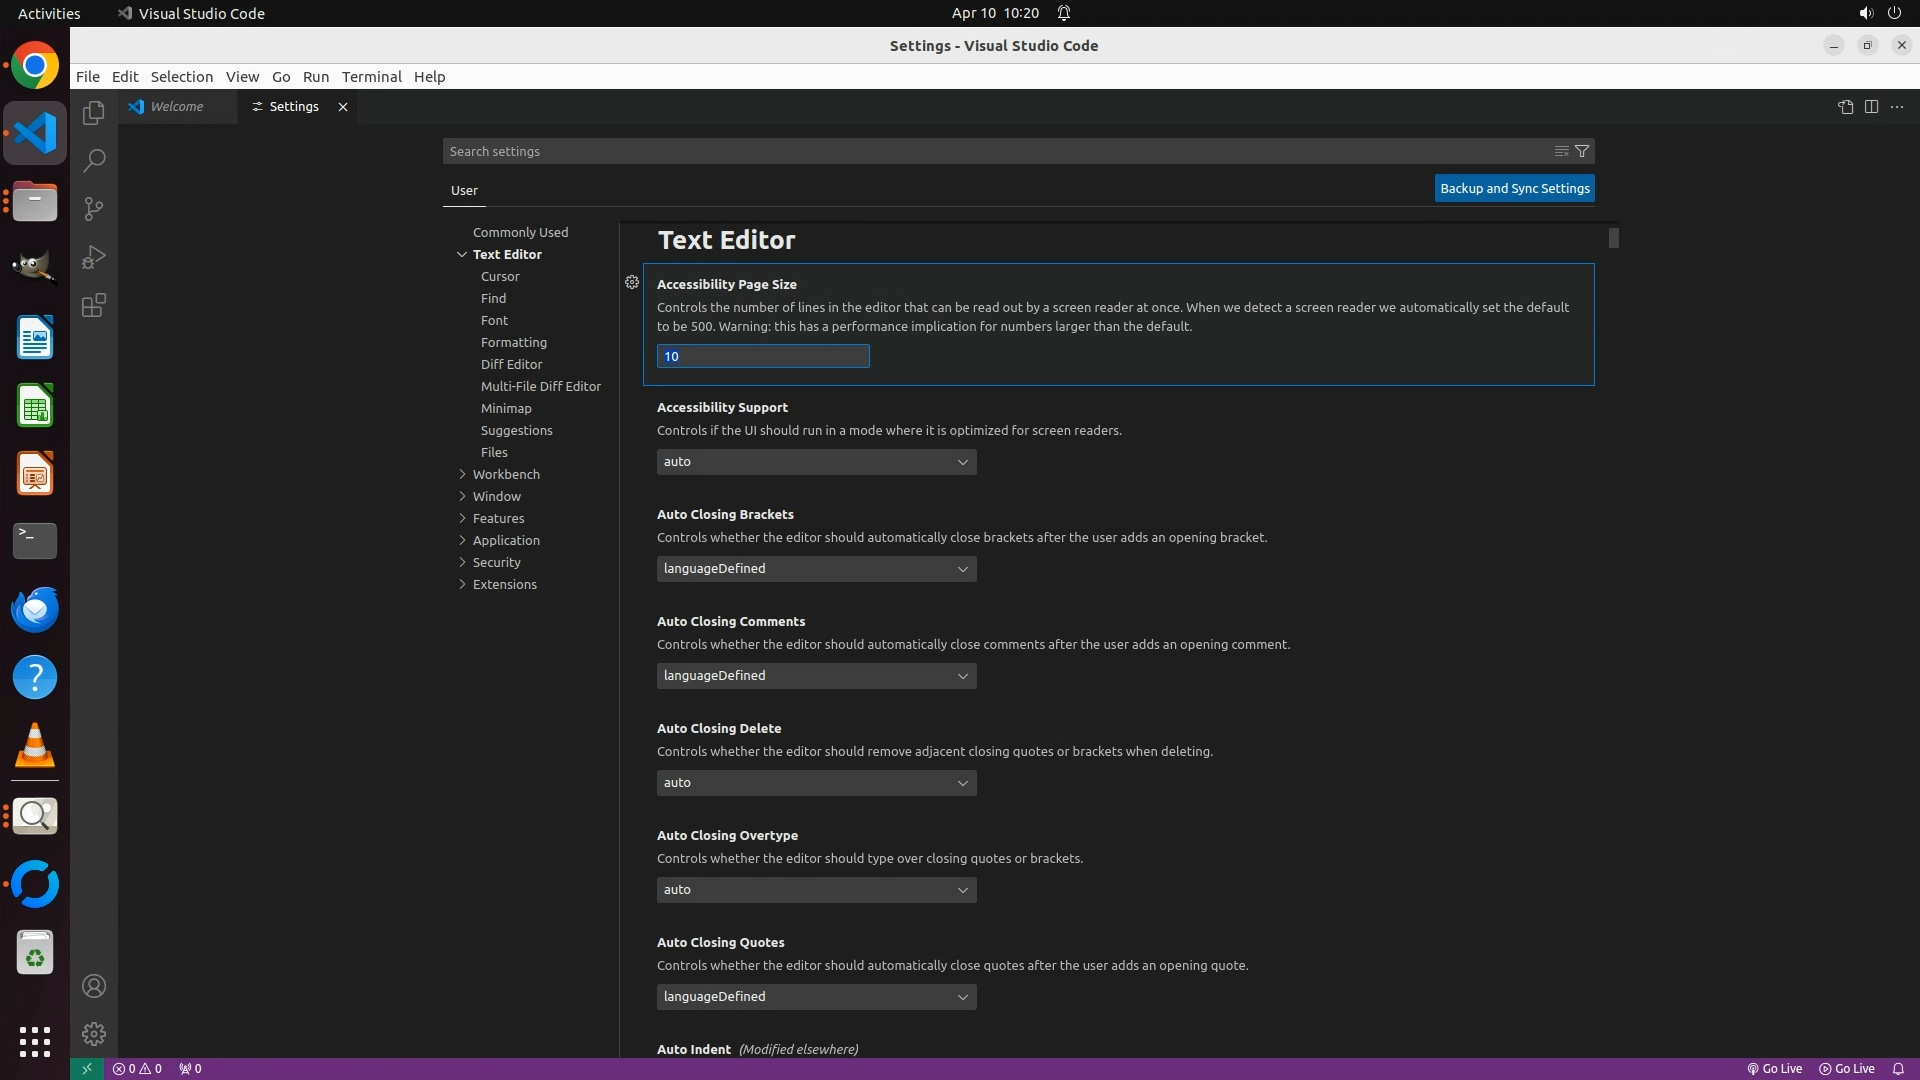Screen dimensions: 1920x1080
Task: Click the Open Settings (JSON) icon
Action: 1845,107
